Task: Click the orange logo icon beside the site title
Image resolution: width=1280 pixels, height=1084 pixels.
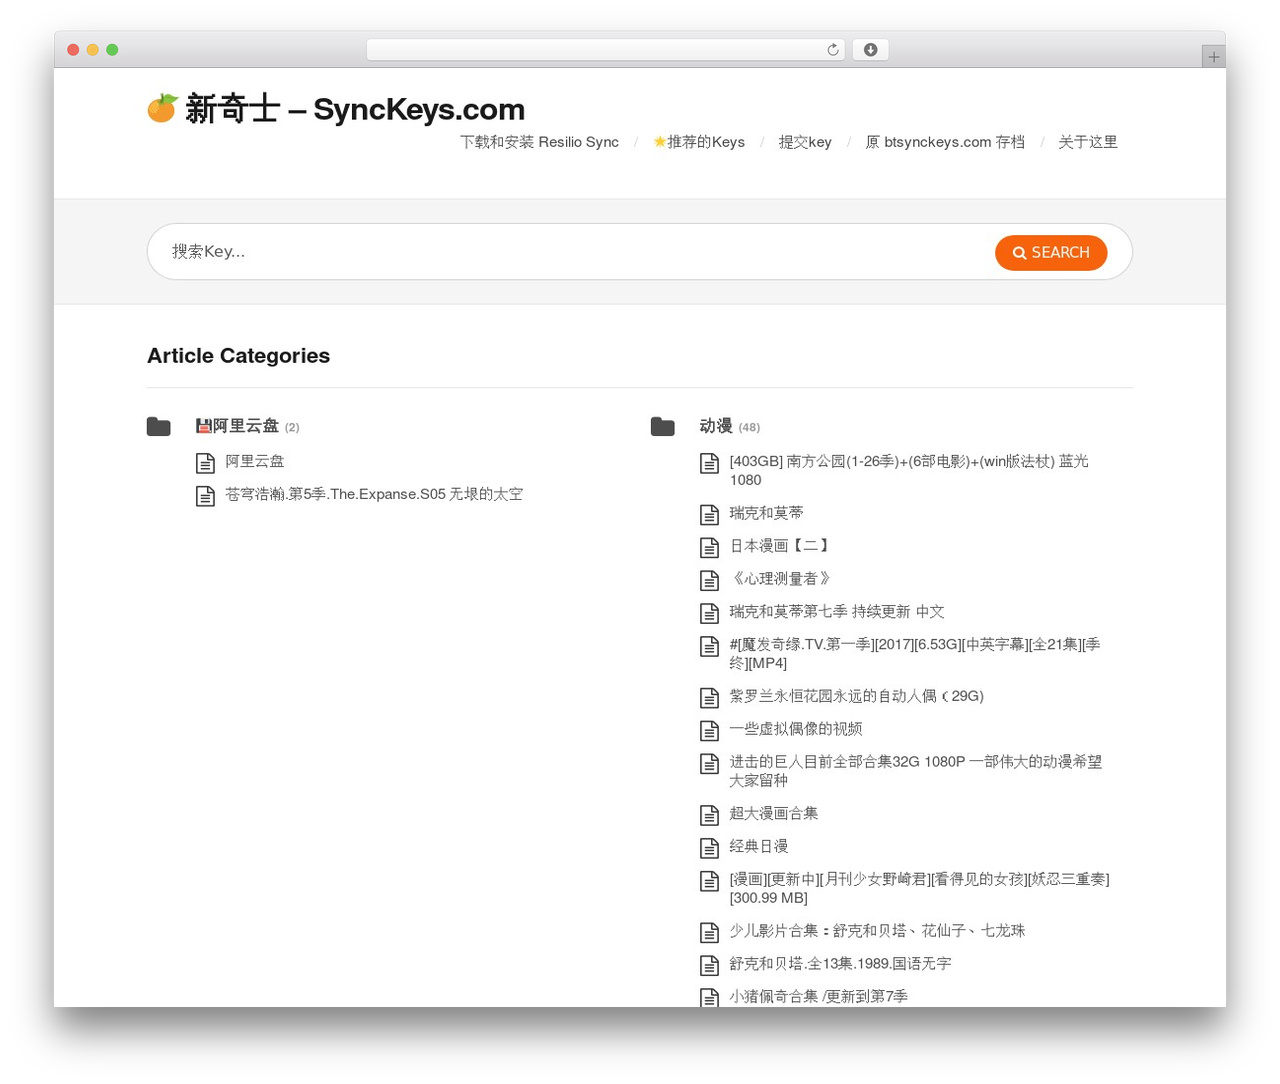Action: [162, 108]
